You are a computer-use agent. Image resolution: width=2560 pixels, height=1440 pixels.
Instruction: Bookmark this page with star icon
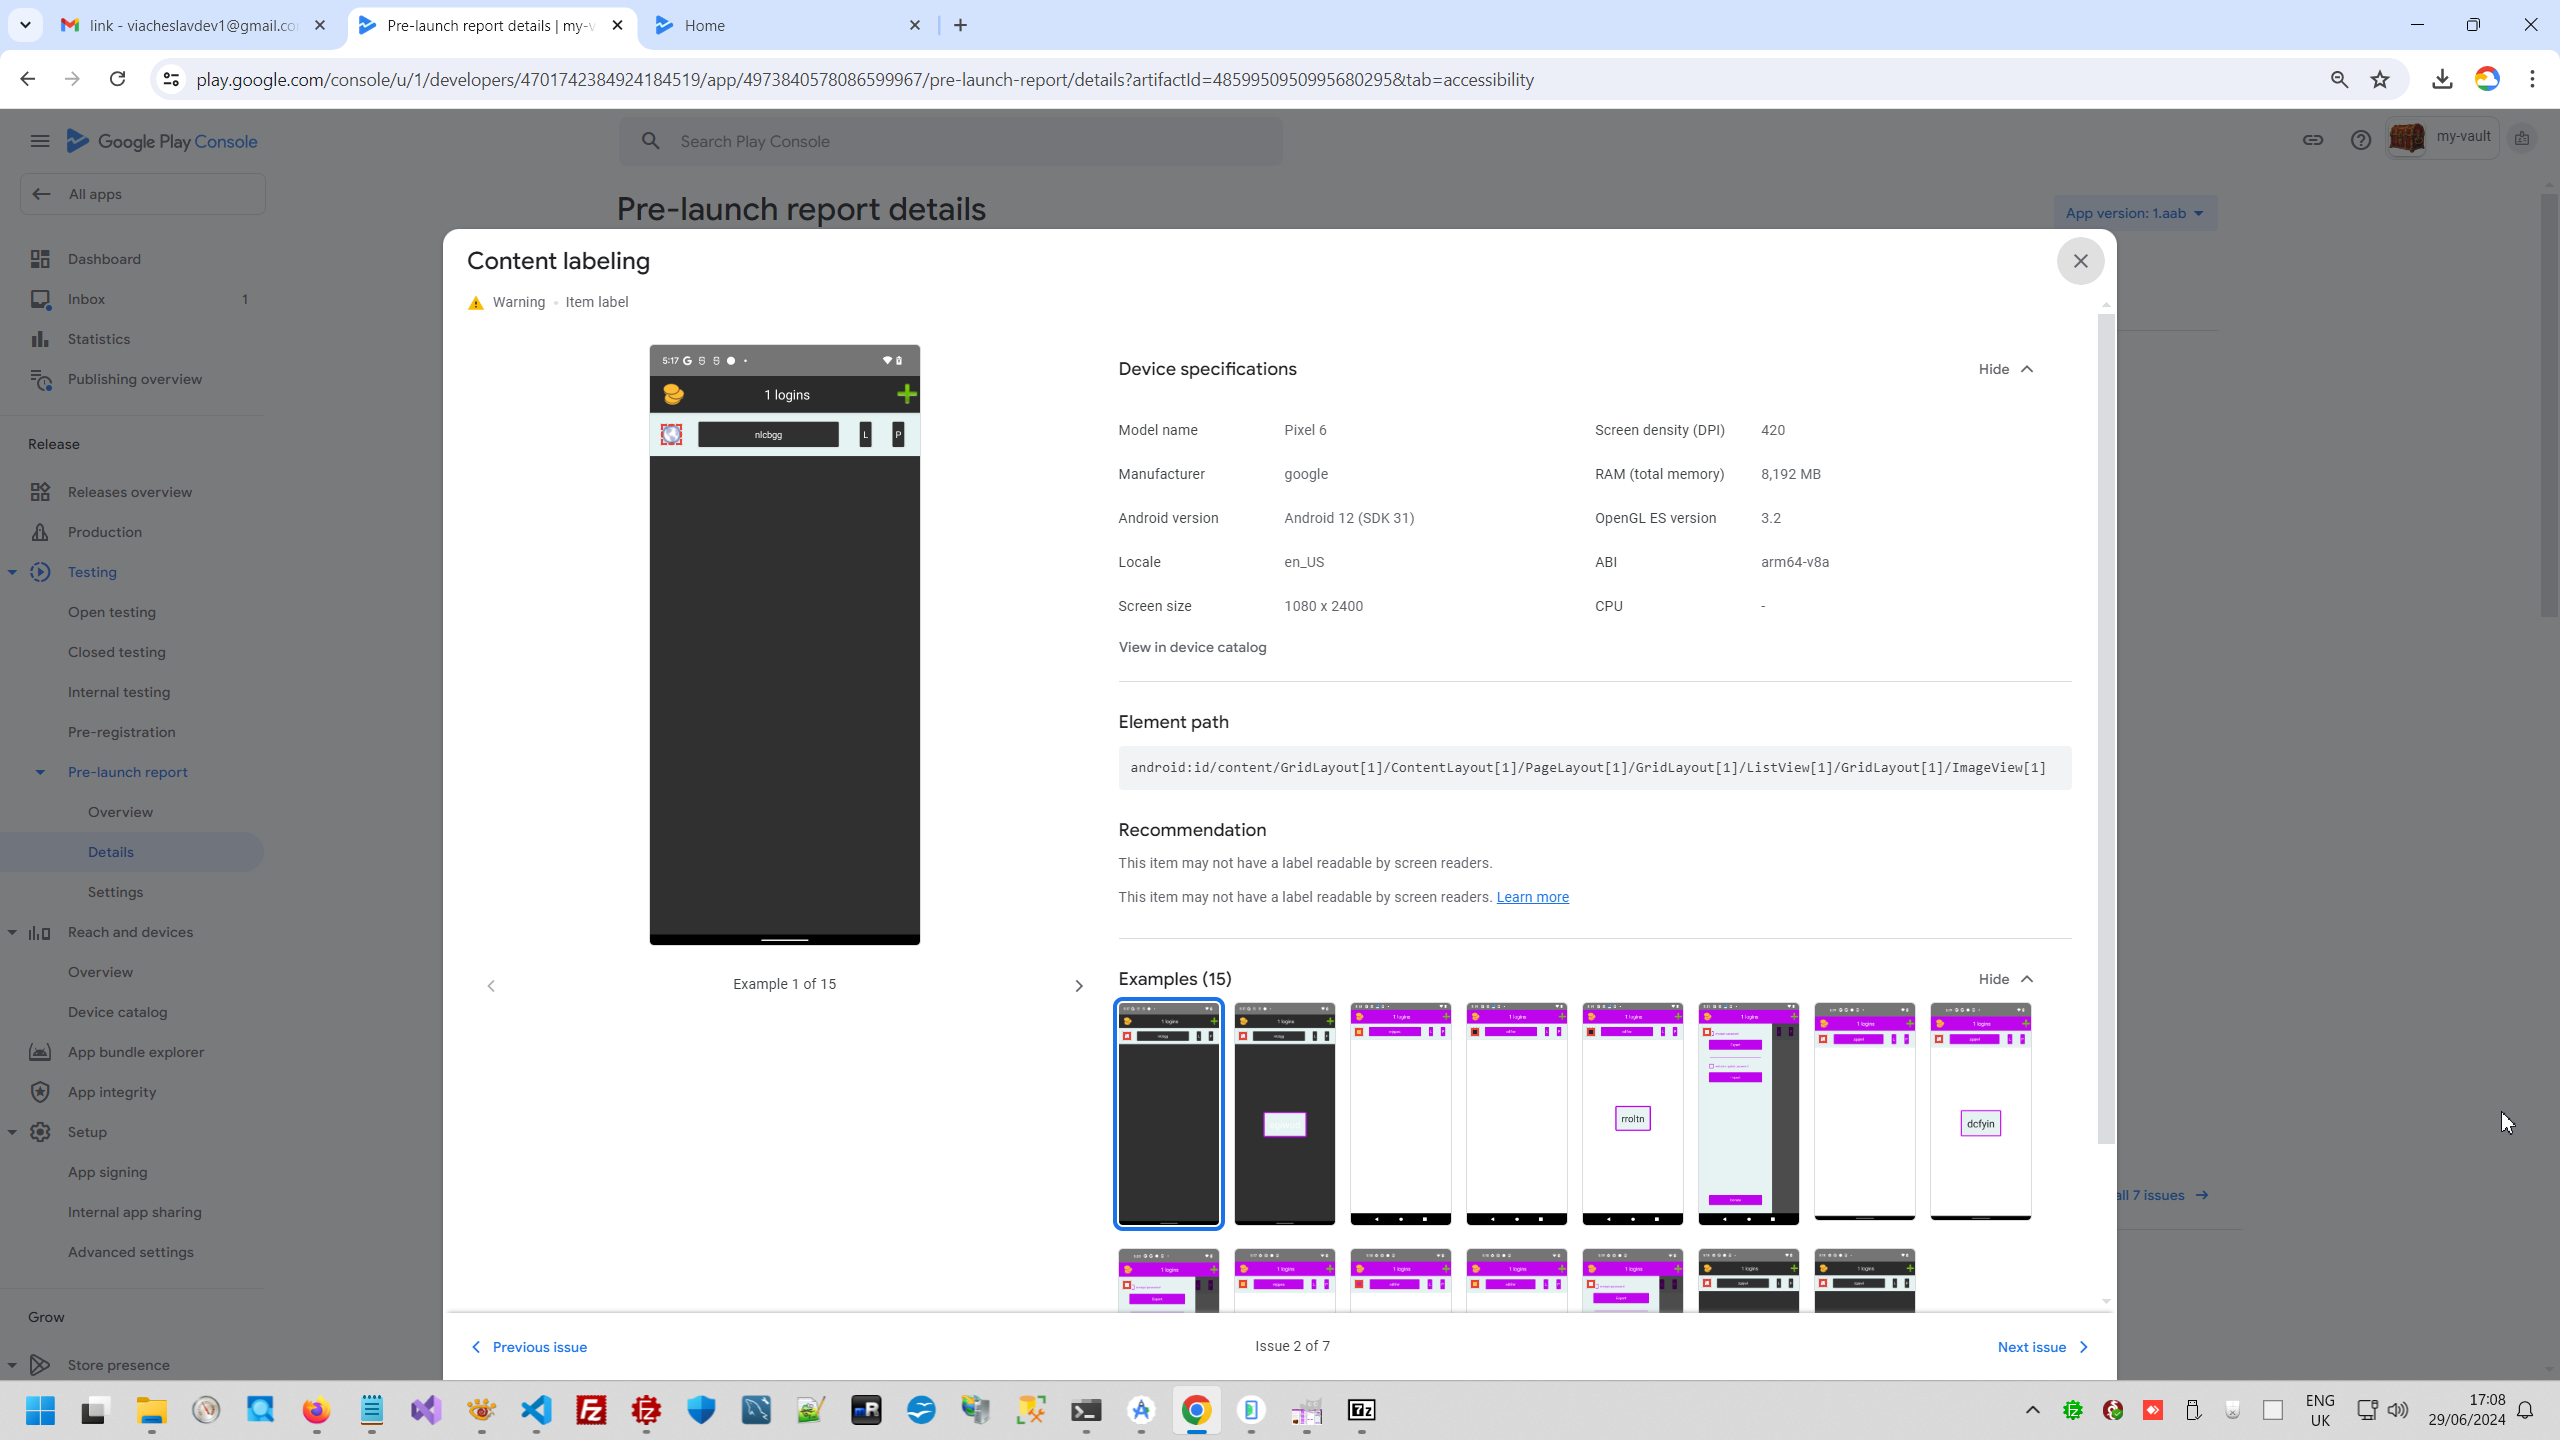tap(2380, 80)
